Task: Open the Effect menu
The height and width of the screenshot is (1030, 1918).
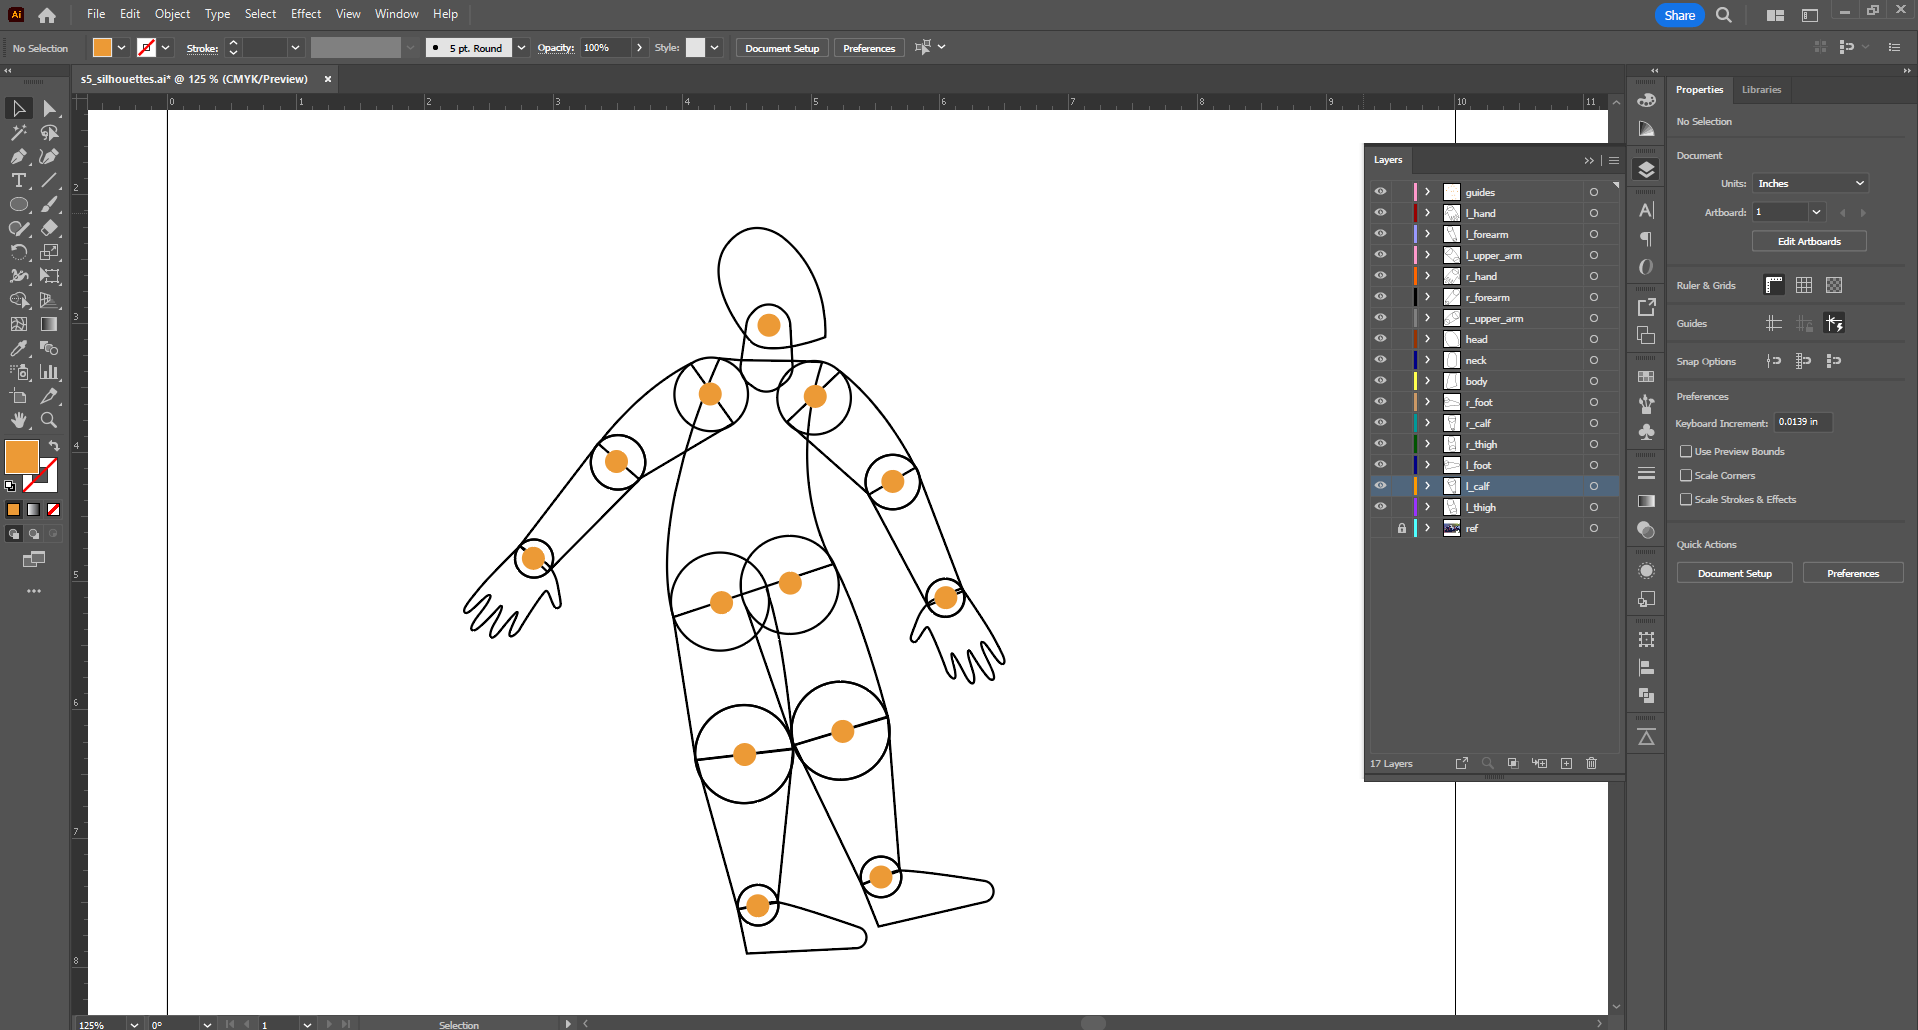Action: [x=305, y=14]
